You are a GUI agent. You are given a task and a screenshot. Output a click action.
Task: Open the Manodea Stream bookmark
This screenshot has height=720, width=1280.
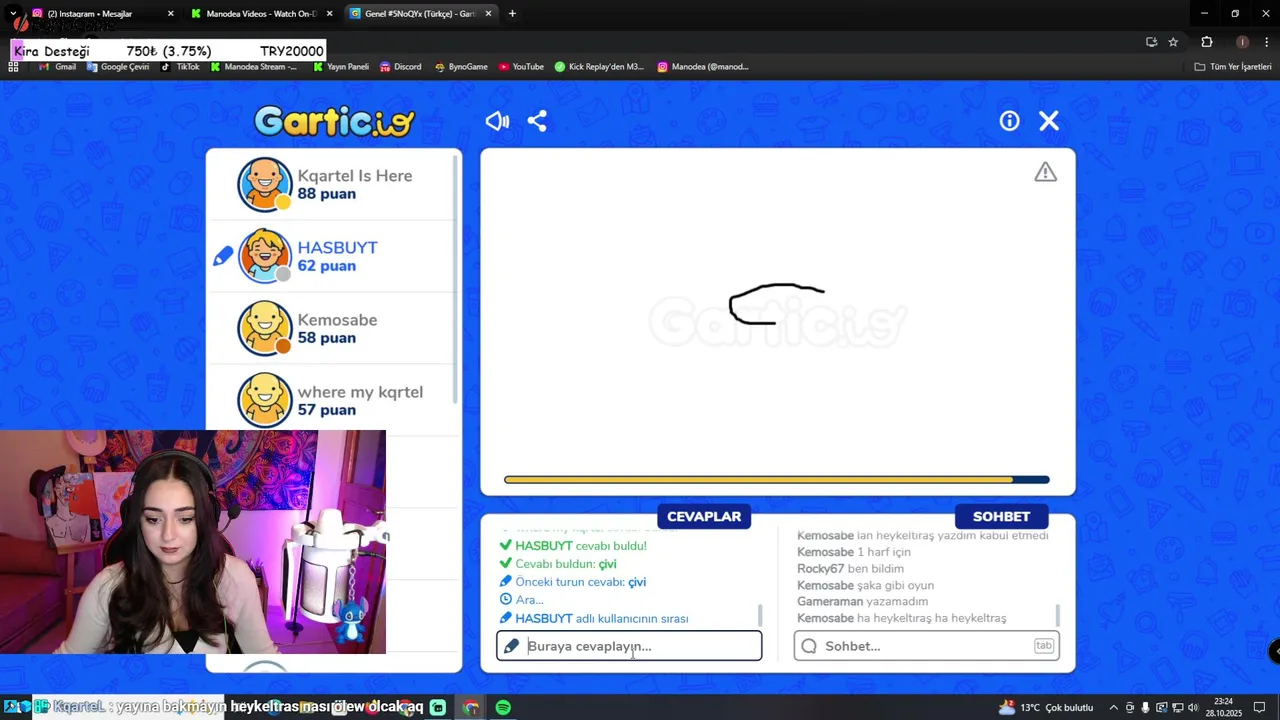point(254,67)
